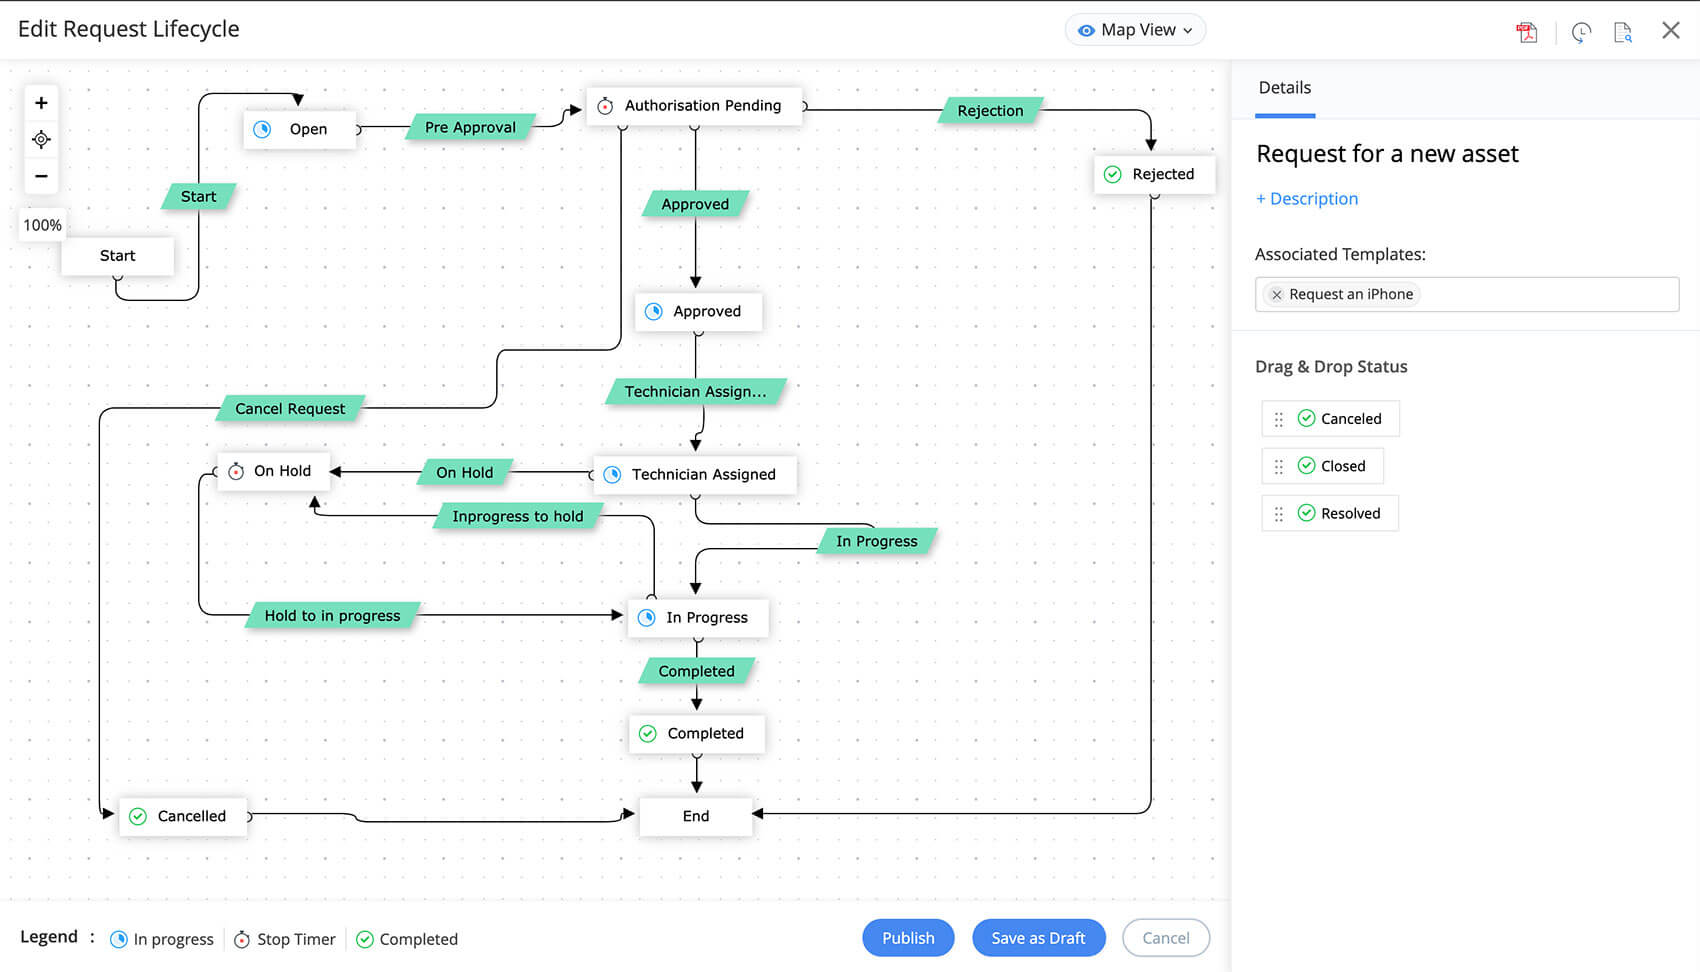Publish the request lifecycle
Image resolution: width=1700 pixels, height=972 pixels.
[x=907, y=937]
